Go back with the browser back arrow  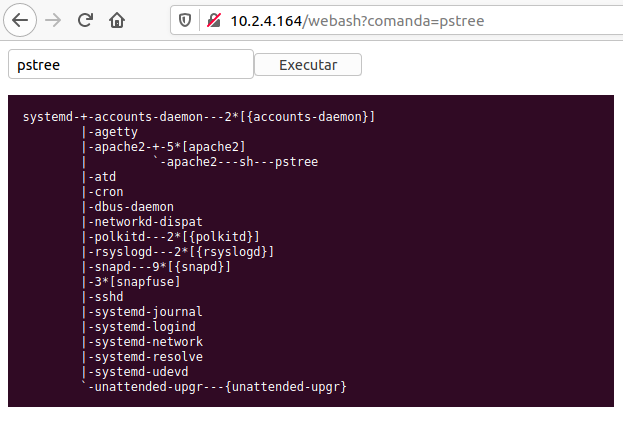tap(20, 20)
